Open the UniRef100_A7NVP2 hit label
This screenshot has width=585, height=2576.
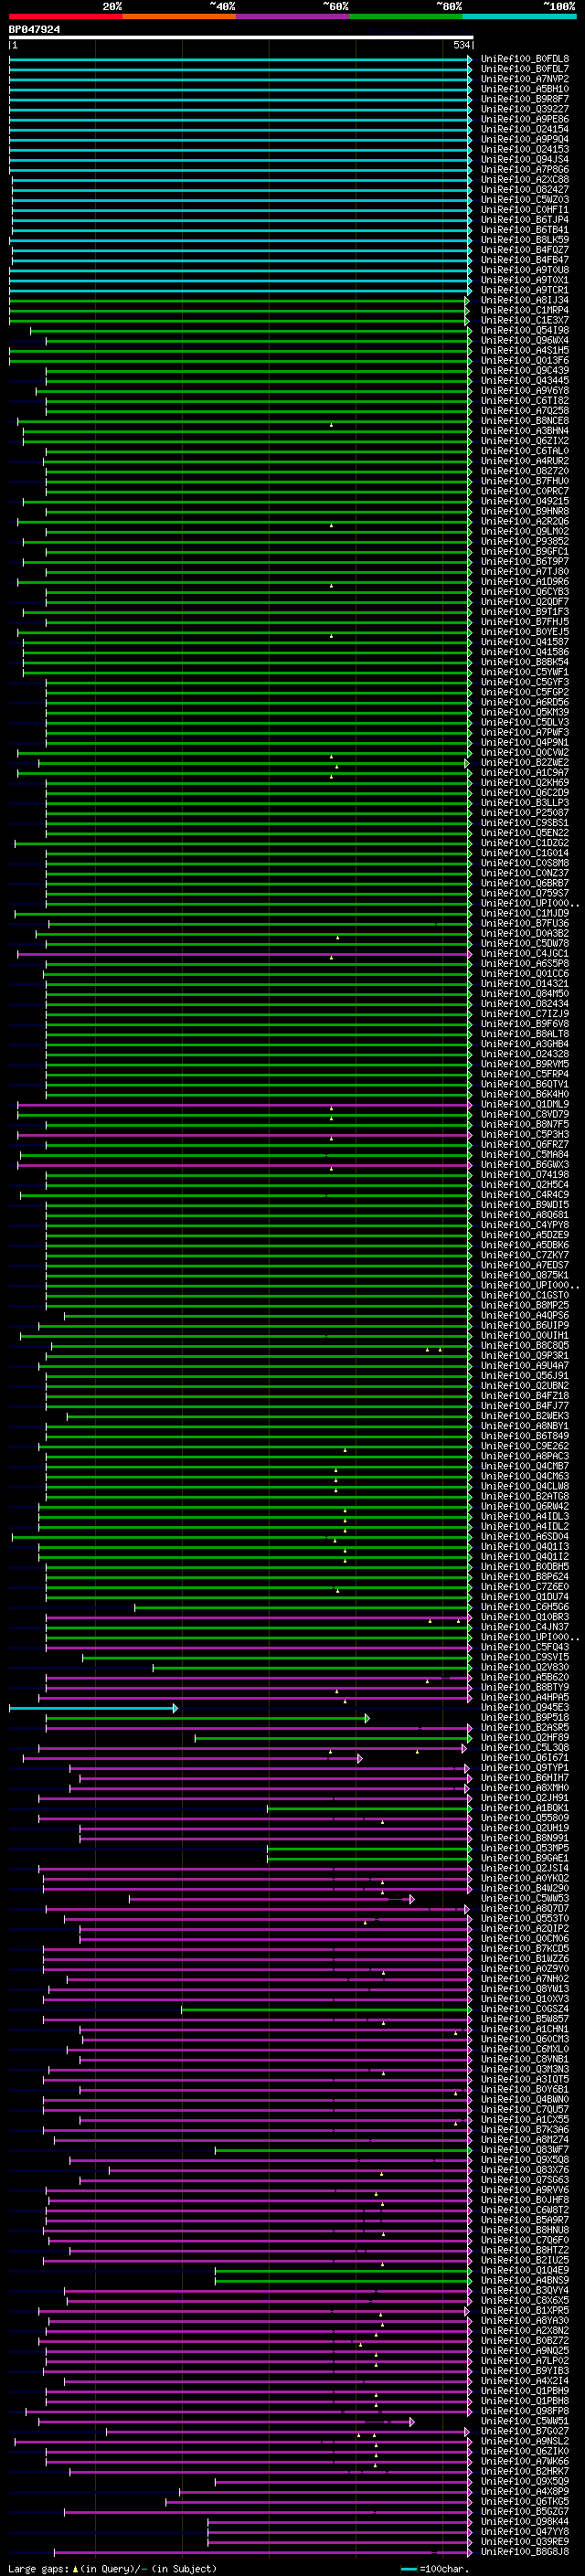click(x=524, y=79)
